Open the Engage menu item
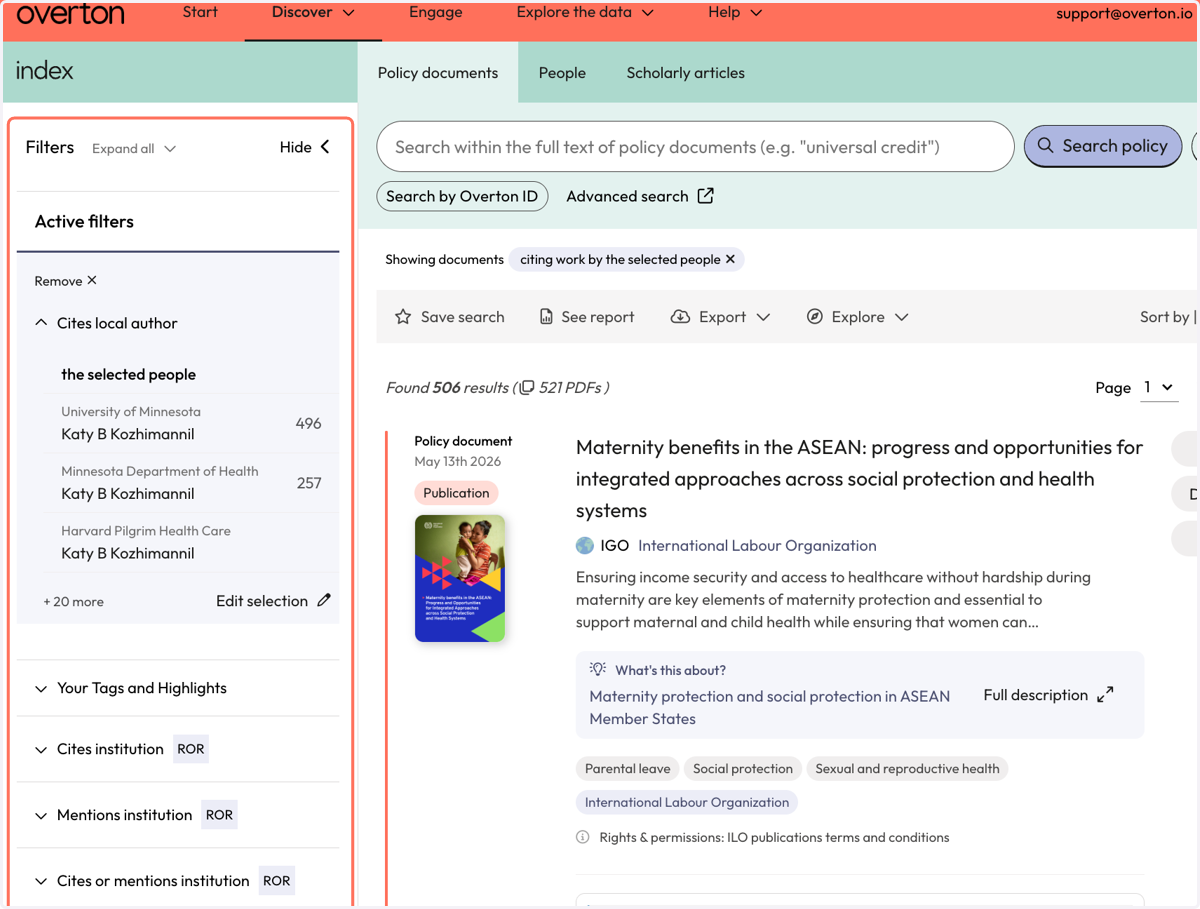 pyautogui.click(x=436, y=13)
